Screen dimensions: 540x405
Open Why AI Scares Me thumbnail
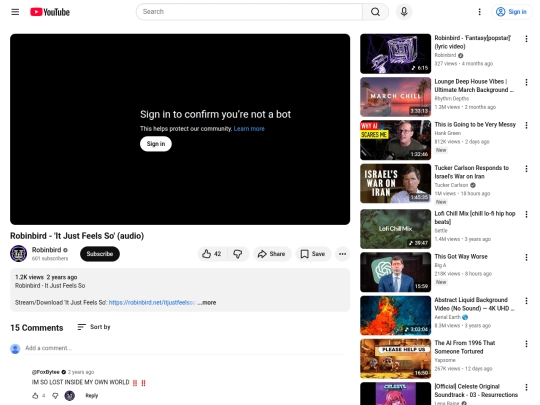pyautogui.click(x=395, y=140)
